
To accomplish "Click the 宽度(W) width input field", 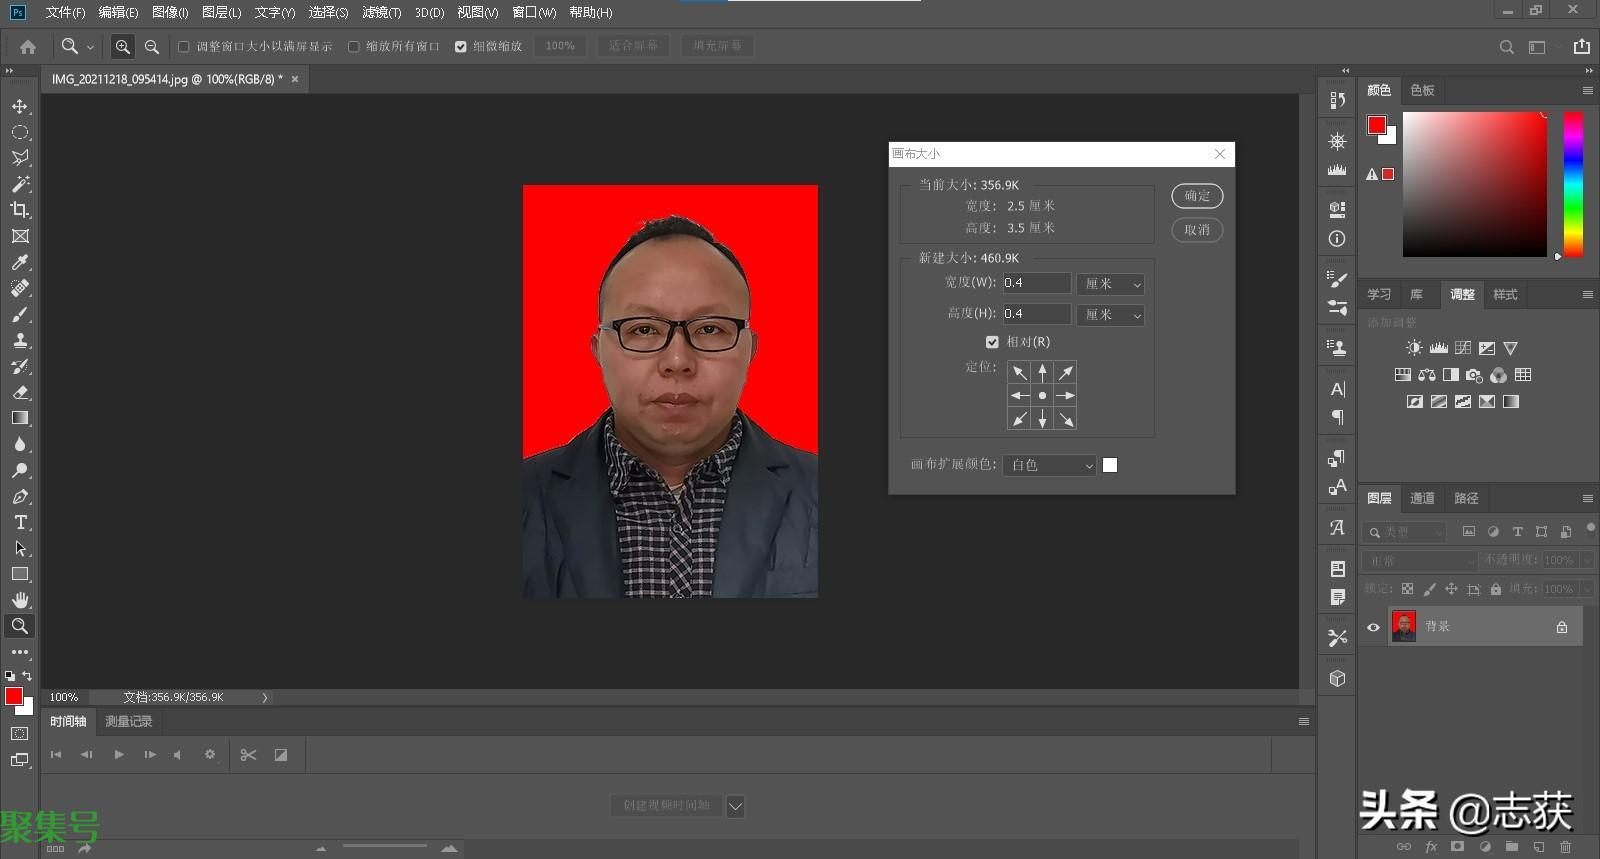I will (1036, 283).
